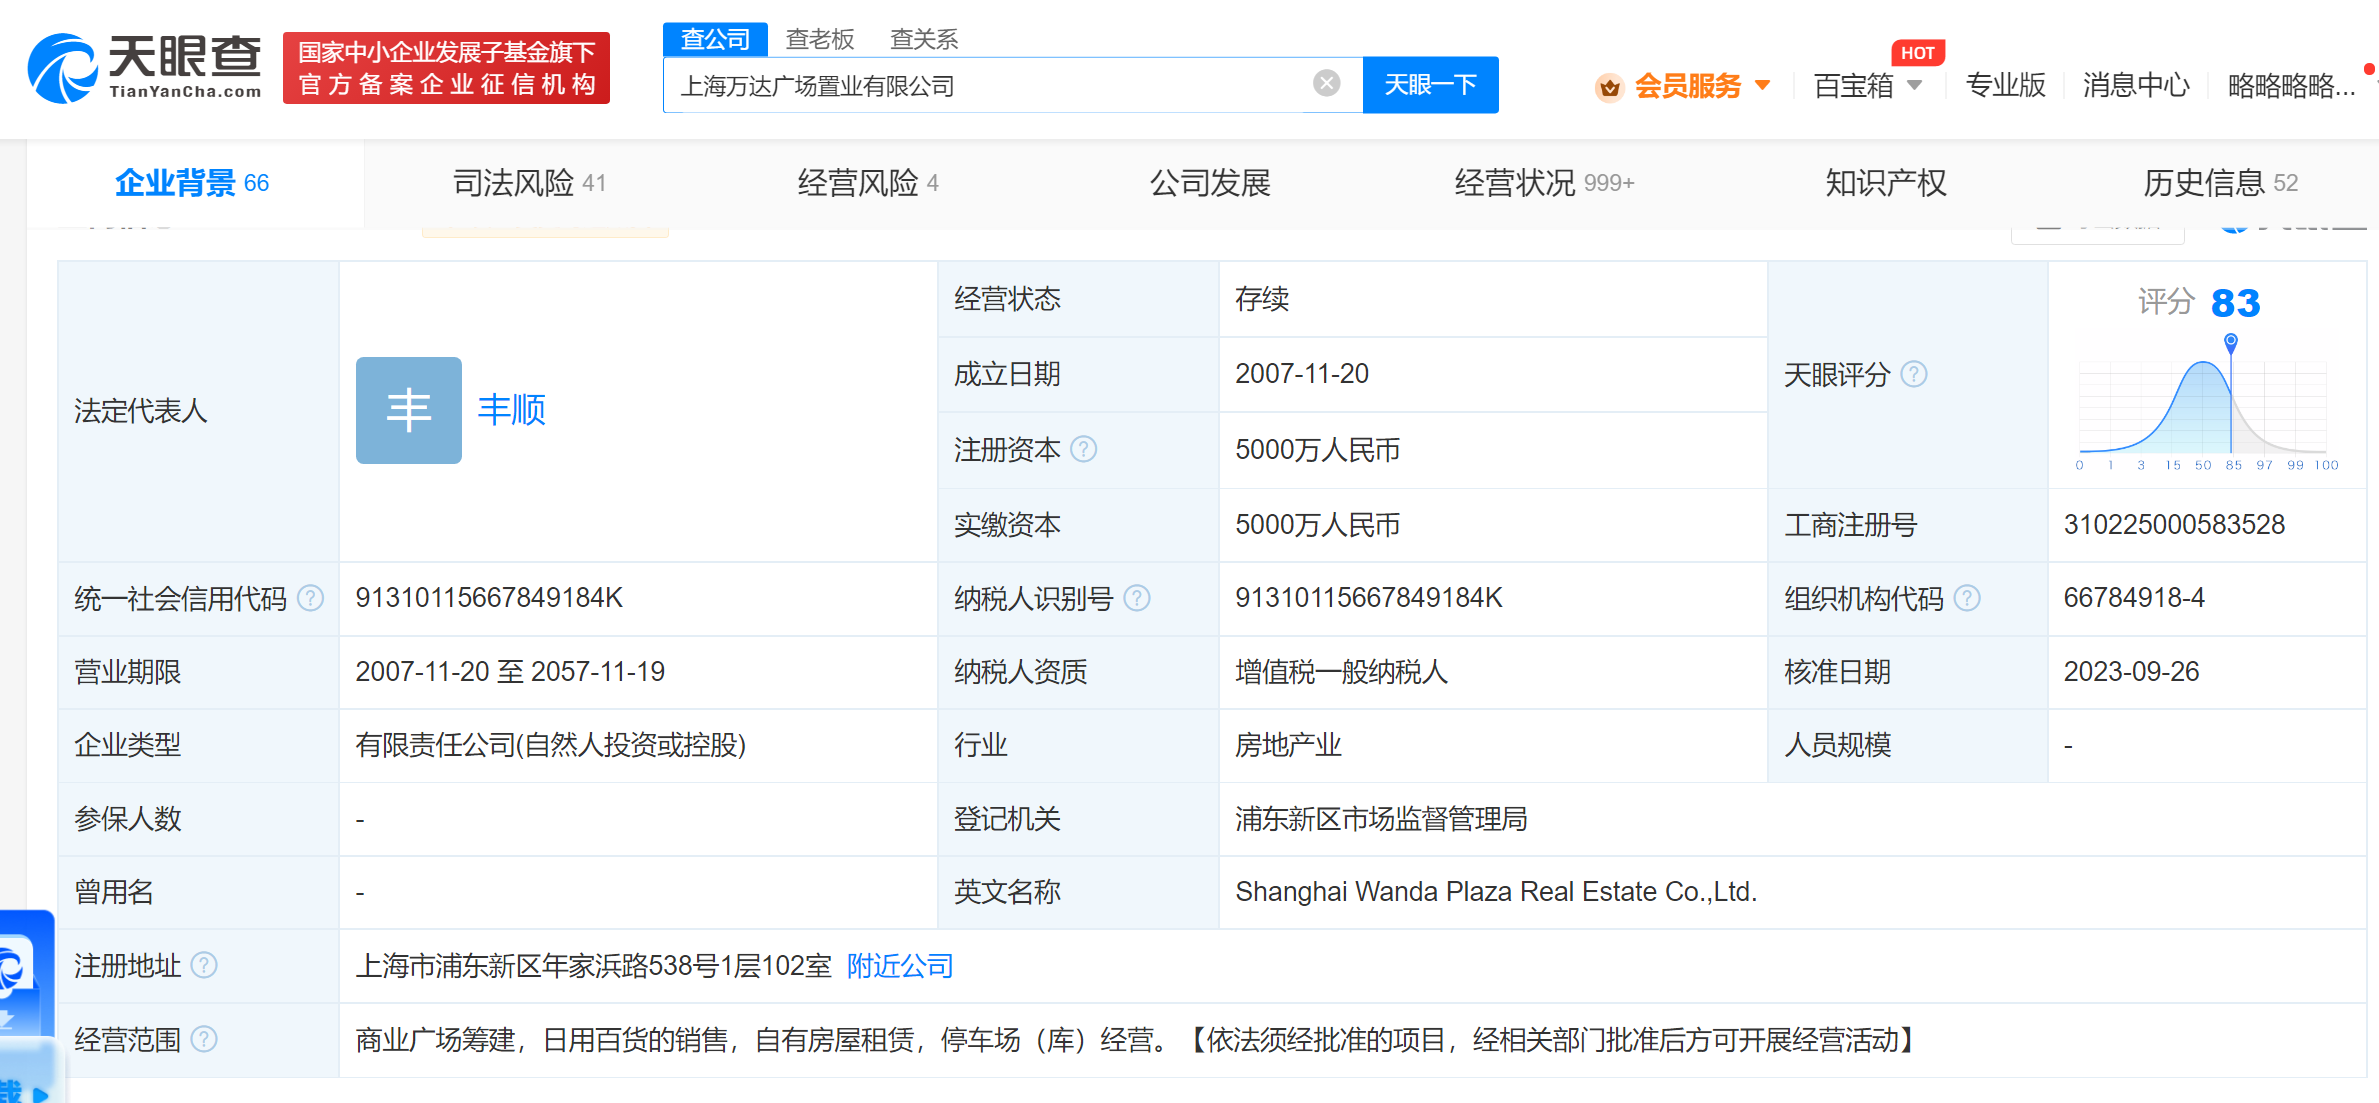Click registration number 310225000583528
This screenshot has height=1103, width=2379.
click(x=2174, y=524)
